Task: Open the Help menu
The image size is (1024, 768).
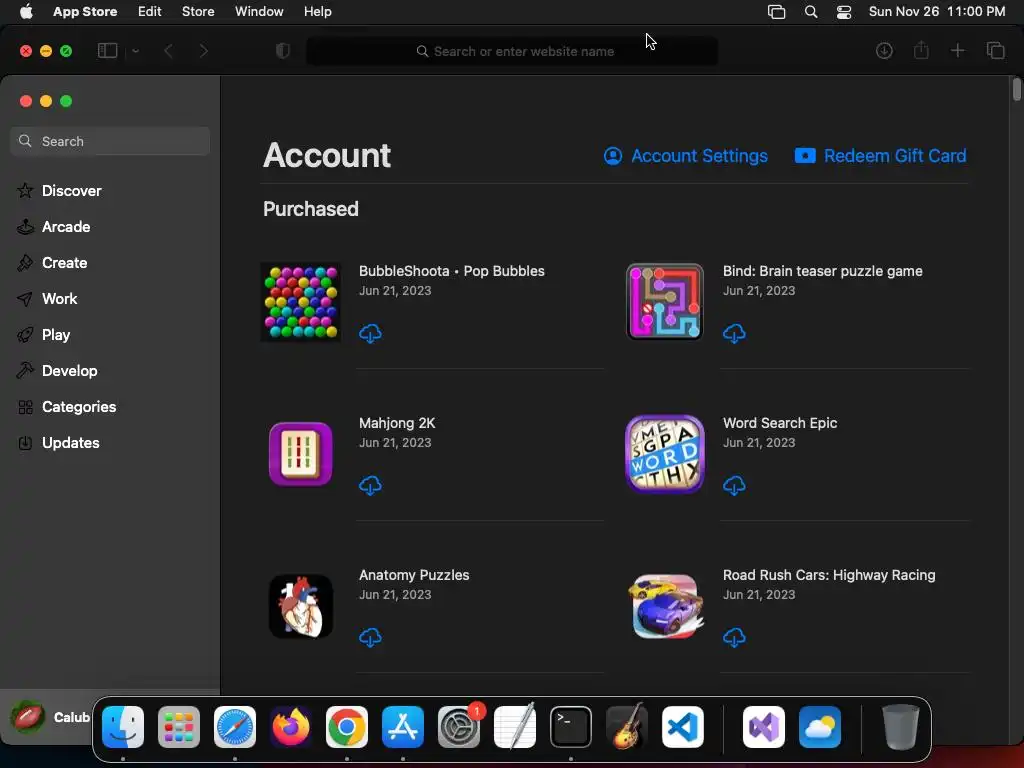Action: pos(317,11)
